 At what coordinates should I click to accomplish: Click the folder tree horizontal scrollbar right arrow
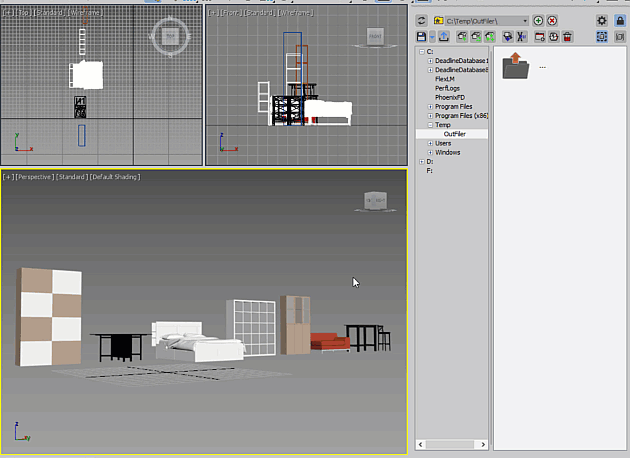pos(483,444)
